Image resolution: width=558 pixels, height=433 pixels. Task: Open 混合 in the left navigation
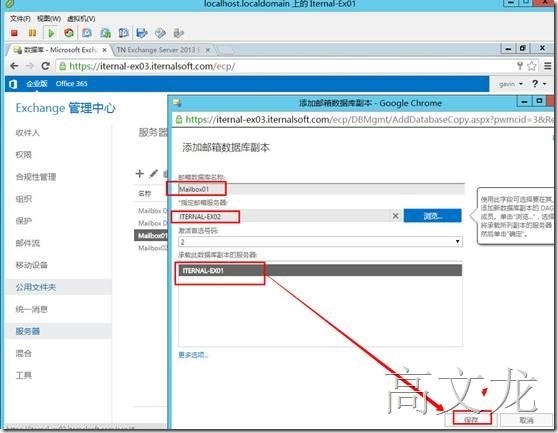point(24,353)
